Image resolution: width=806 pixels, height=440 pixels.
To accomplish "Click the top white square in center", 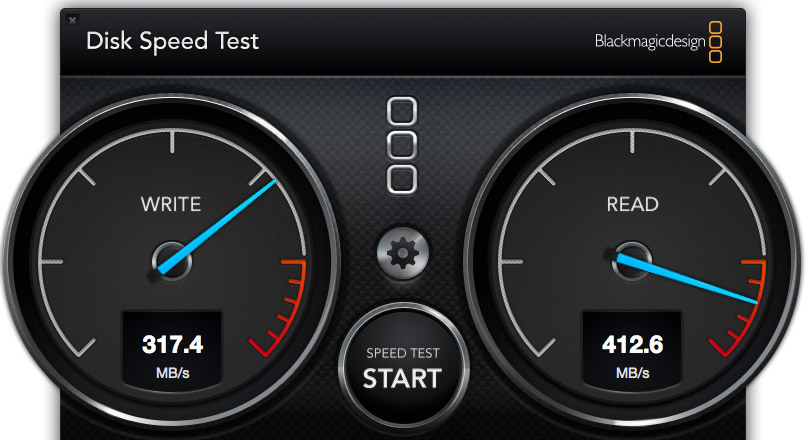I will pyautogui.click(x=402, y=111).
